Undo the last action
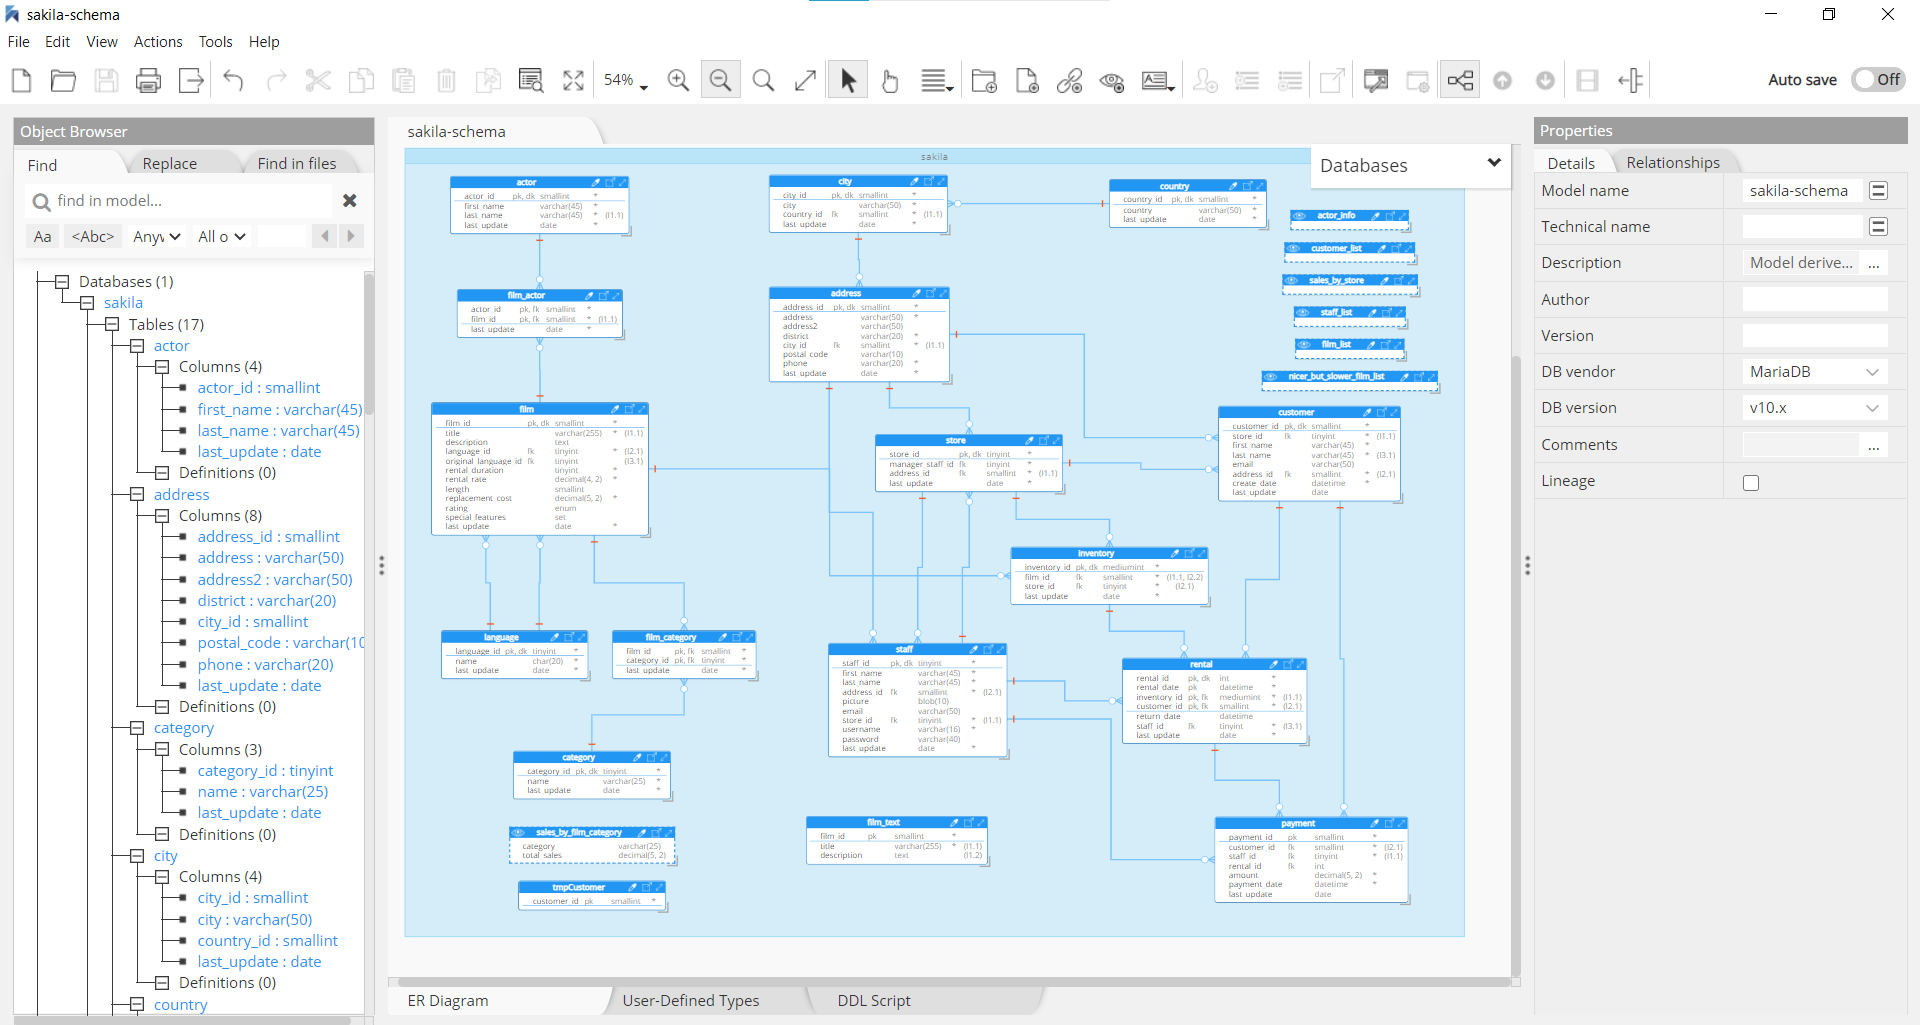 [x=234, y=80]
